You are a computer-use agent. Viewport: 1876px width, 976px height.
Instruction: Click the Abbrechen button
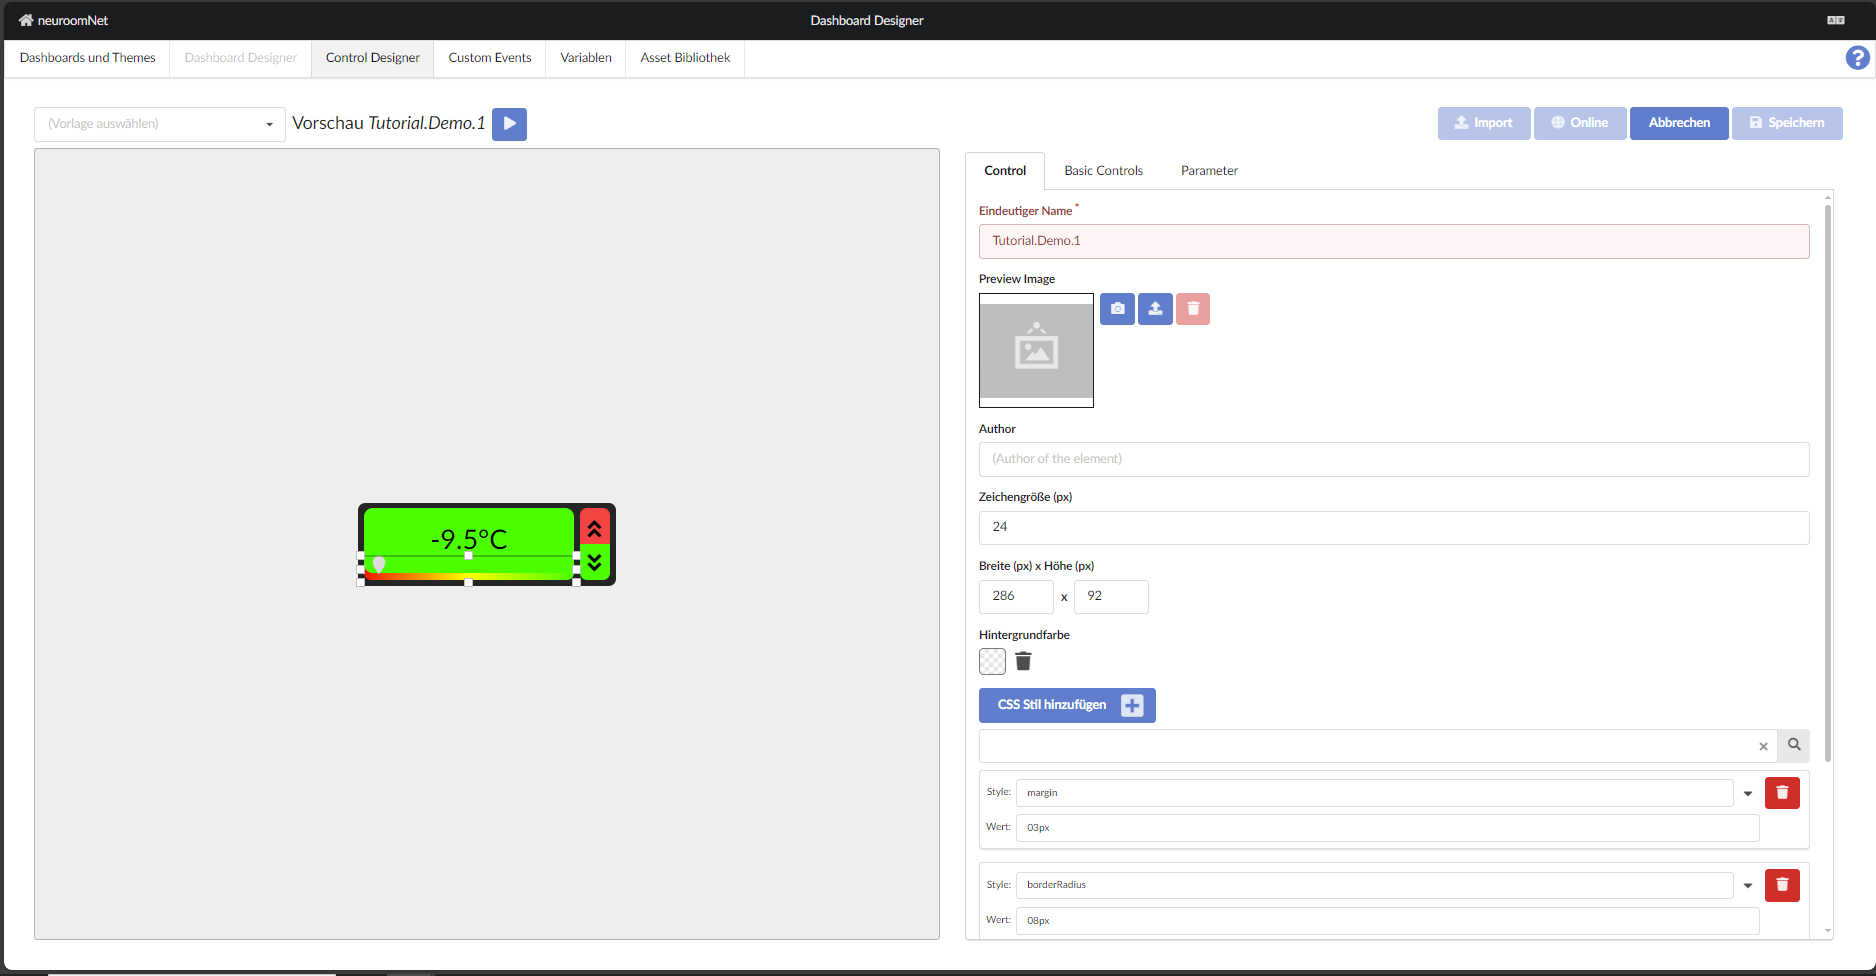(1679, 123)
